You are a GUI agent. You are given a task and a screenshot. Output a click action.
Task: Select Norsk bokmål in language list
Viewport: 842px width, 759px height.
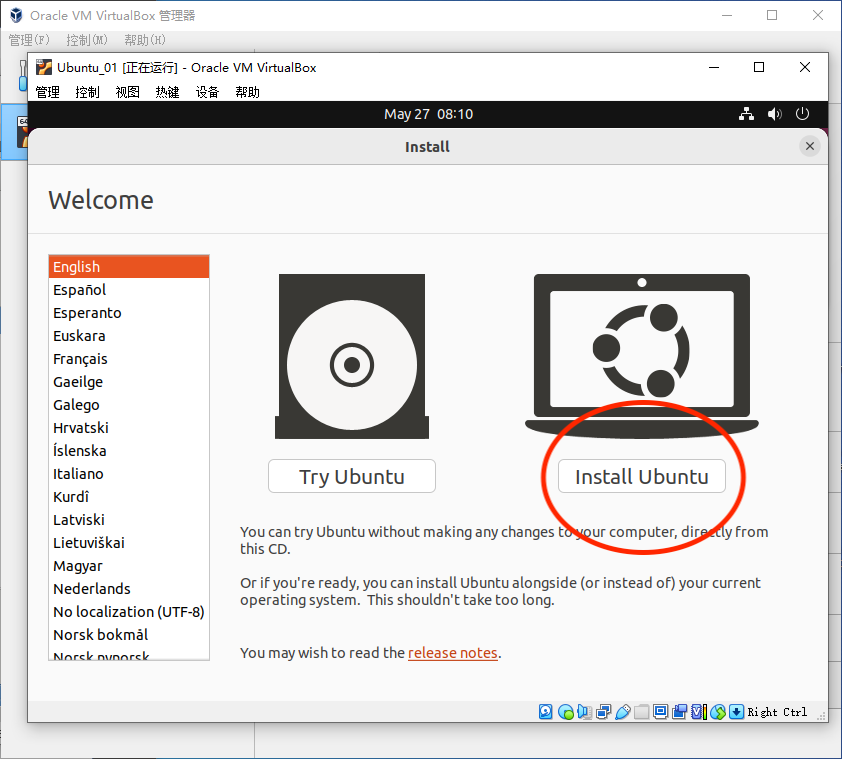pyautogui.click(x=129, y=634)
